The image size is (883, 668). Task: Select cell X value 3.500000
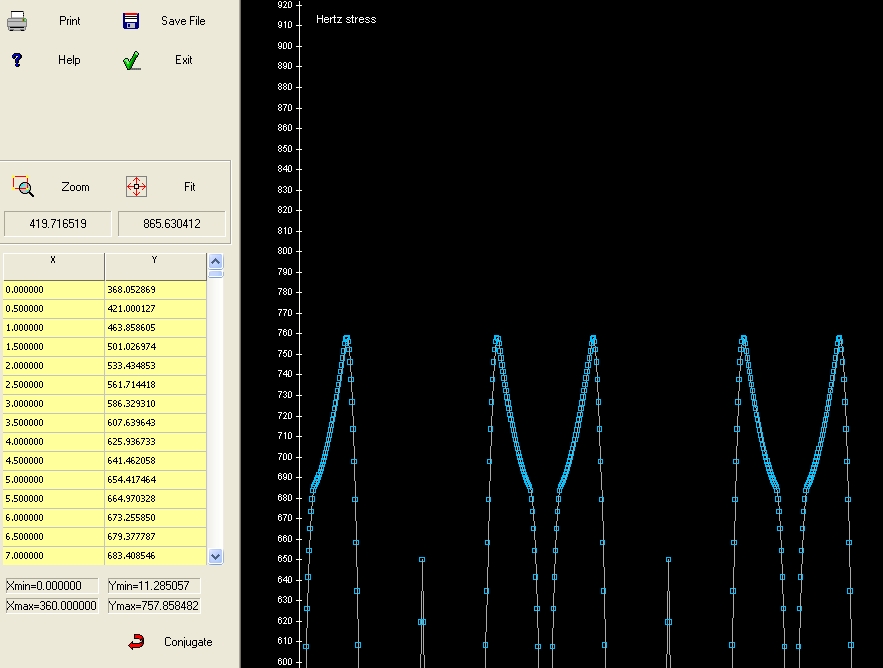pyautogui.click(x=53, y=422)
